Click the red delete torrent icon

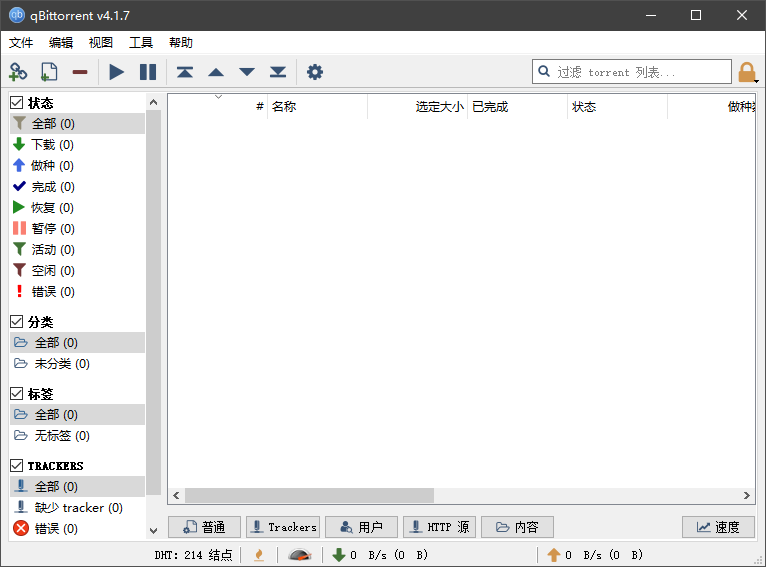[80, 72]
